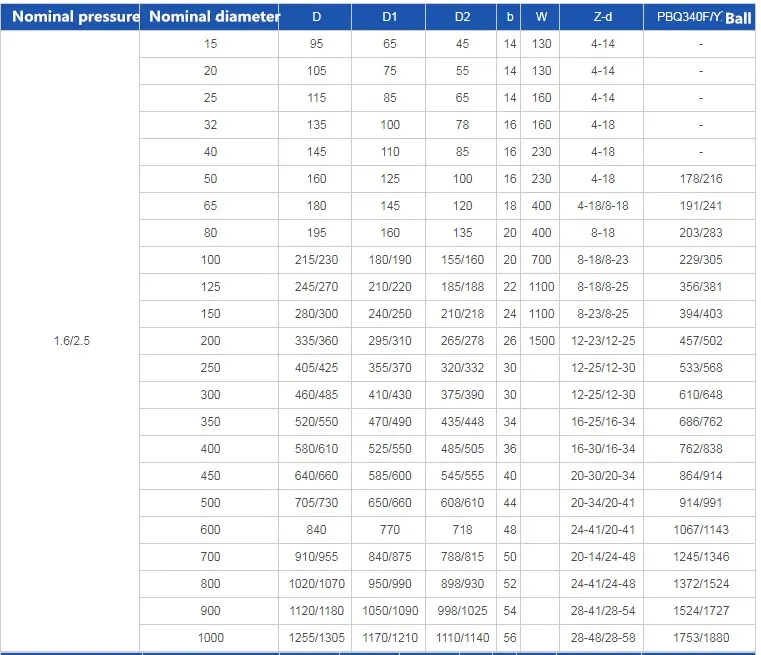Viewport: 761px width, 655px height.
Task: Click the Z-d value "4-18/8-18"
Action: (602, 206)
